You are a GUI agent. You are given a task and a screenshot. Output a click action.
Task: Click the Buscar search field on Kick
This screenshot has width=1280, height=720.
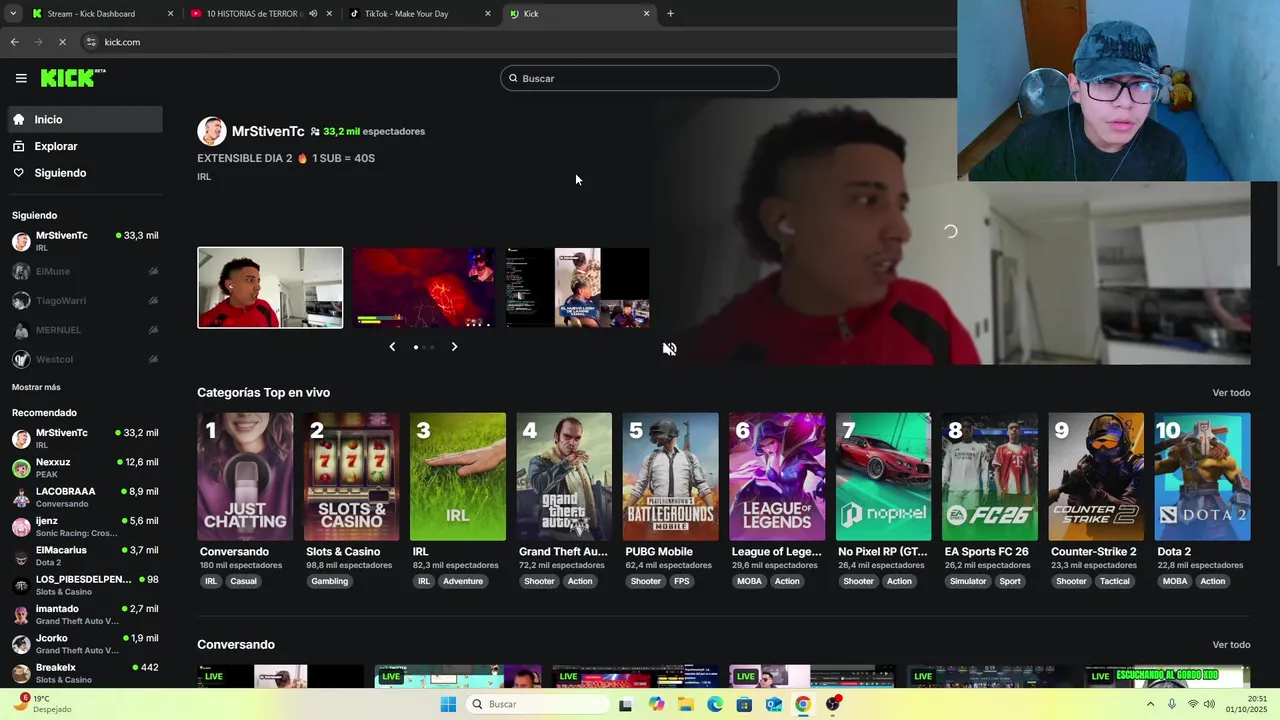[x=639, y=78]
